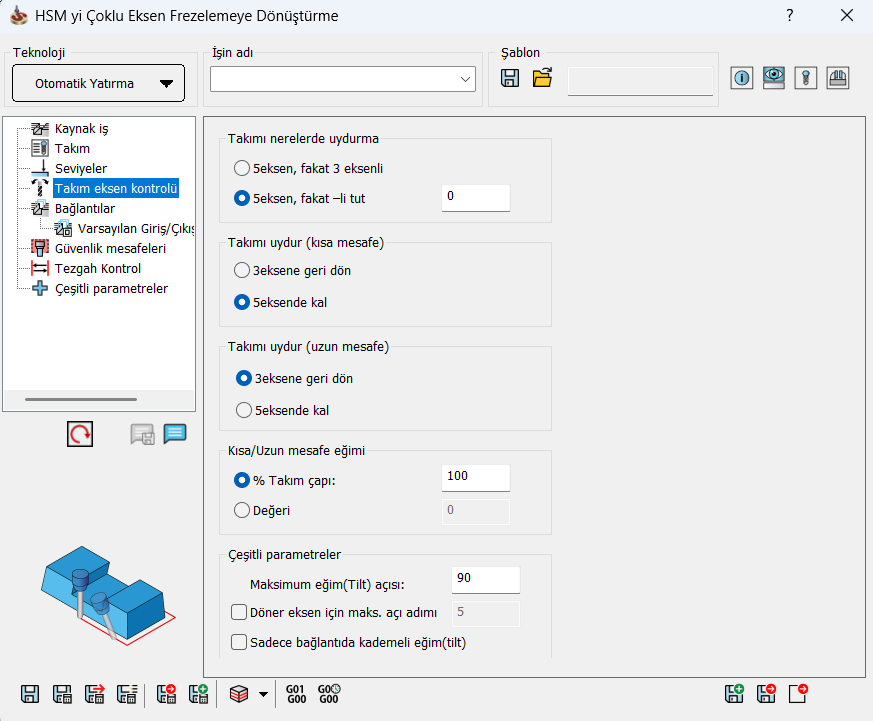Screen dimensions: 873x721
Task: Expand the İşin adı combo box
Action: (466, 79)
